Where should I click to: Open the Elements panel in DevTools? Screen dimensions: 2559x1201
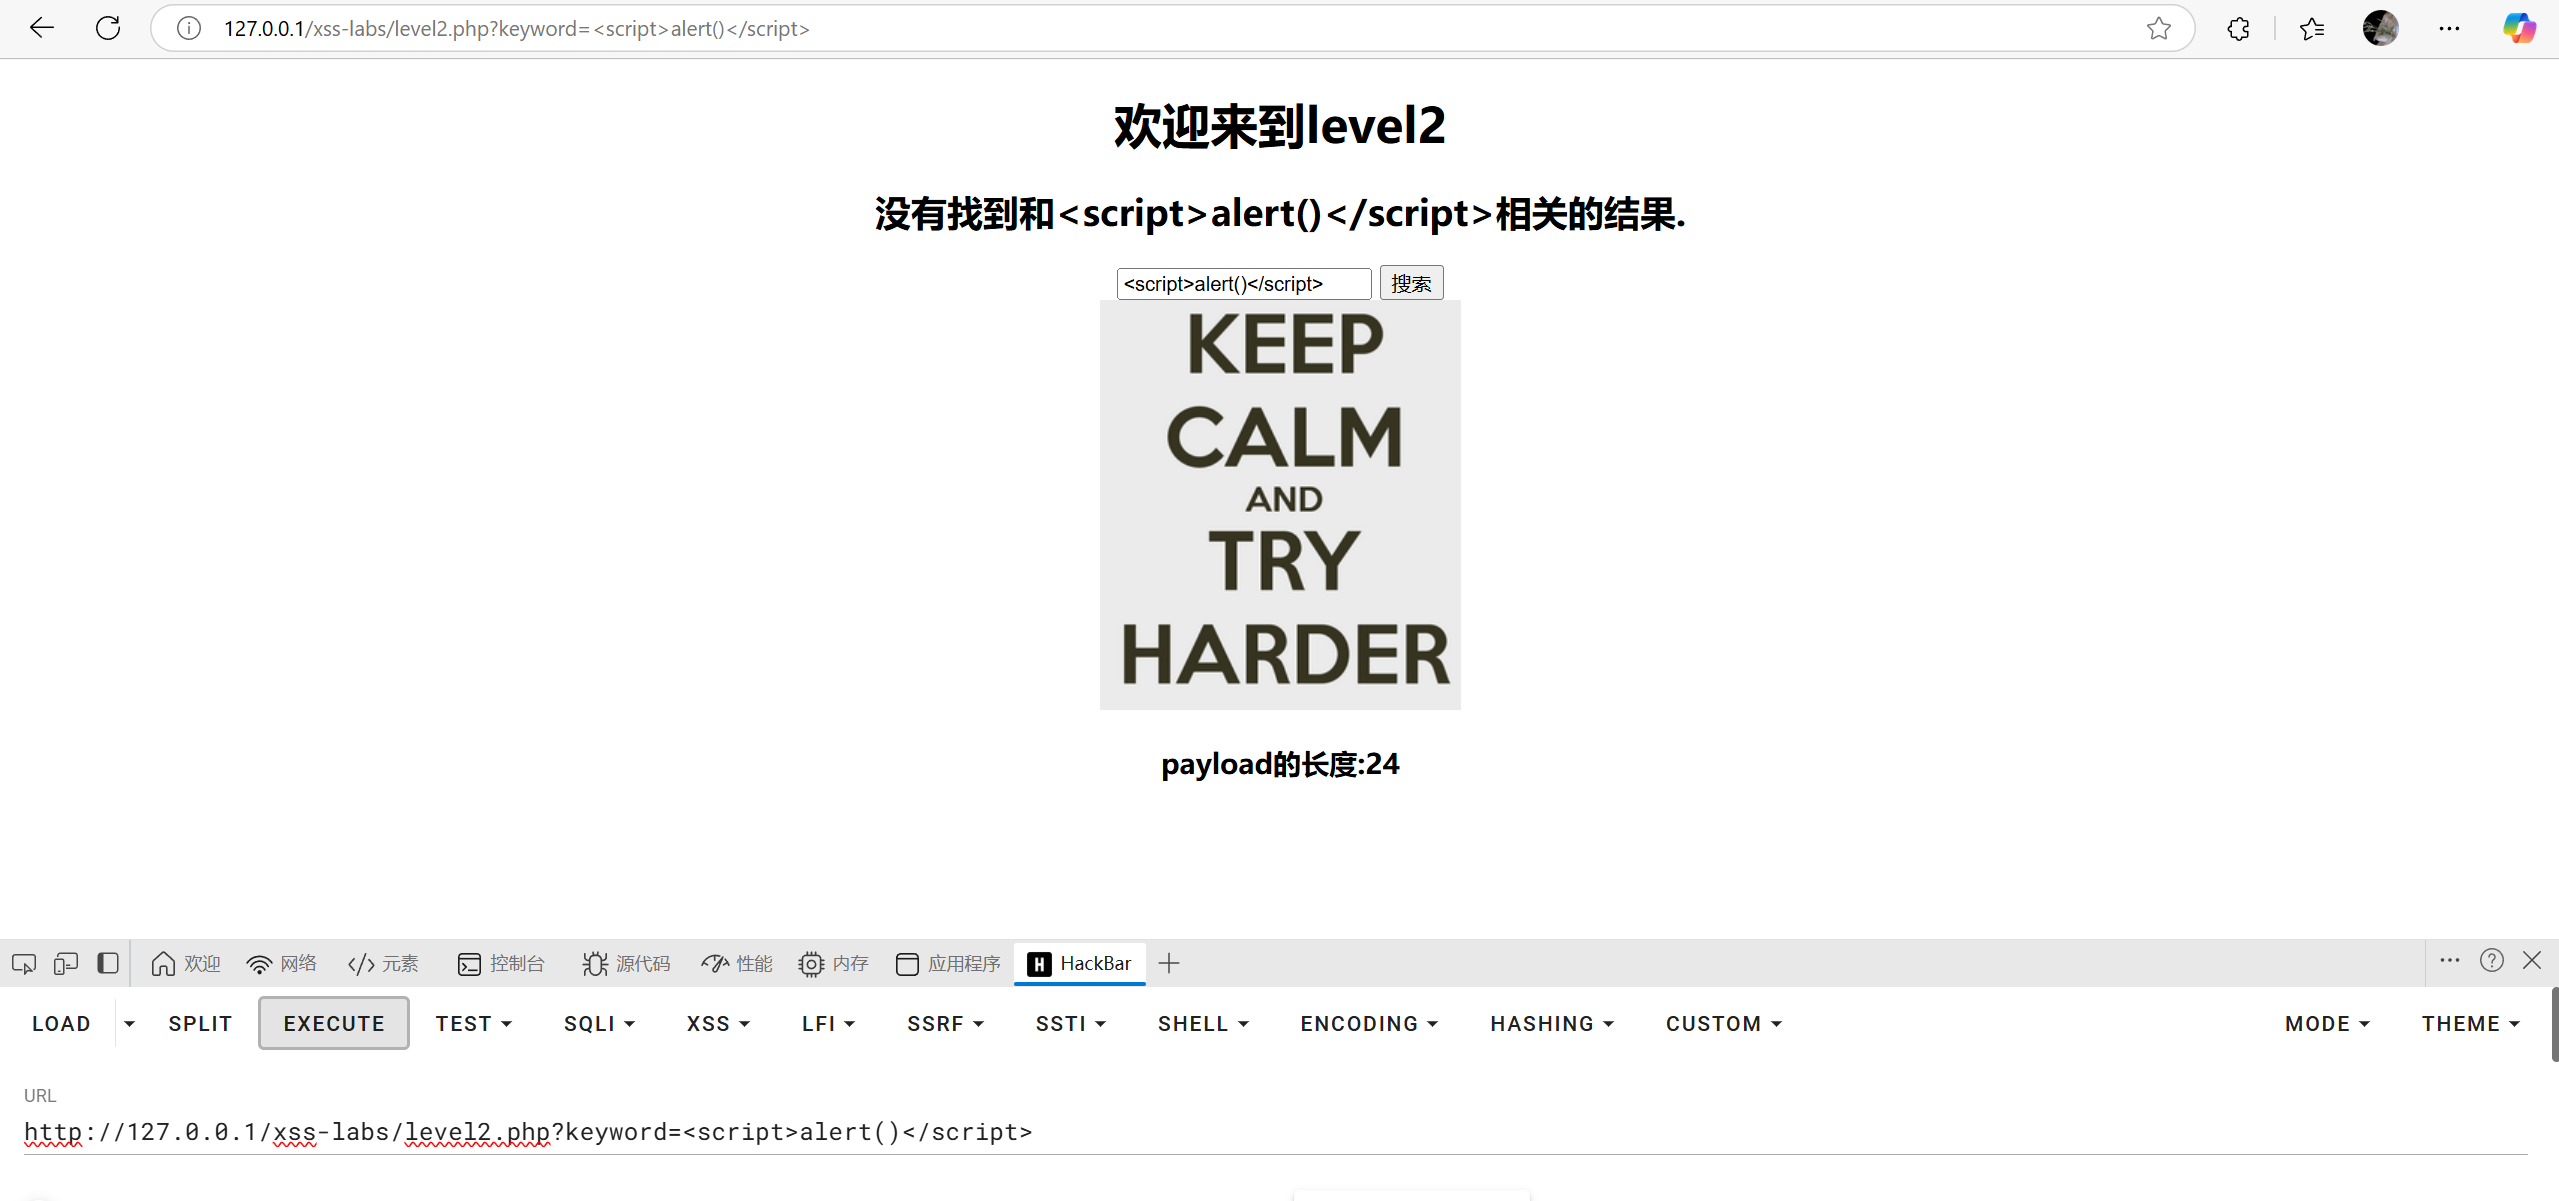pyautogui.click(x=383, y=963)
